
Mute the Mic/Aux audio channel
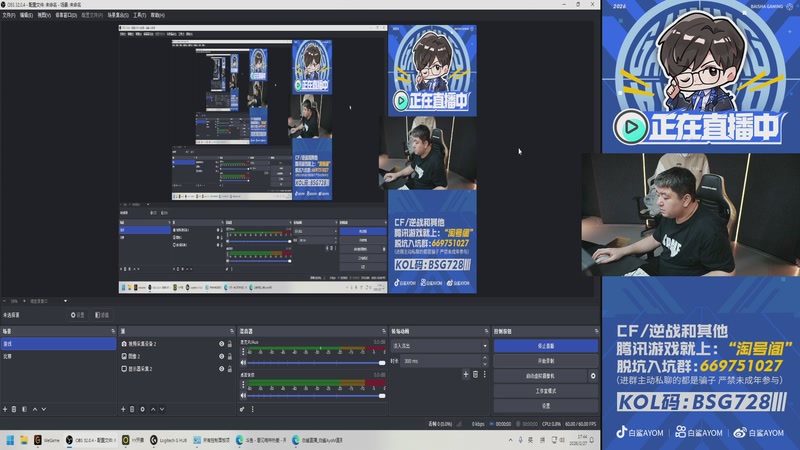(243, 363)
